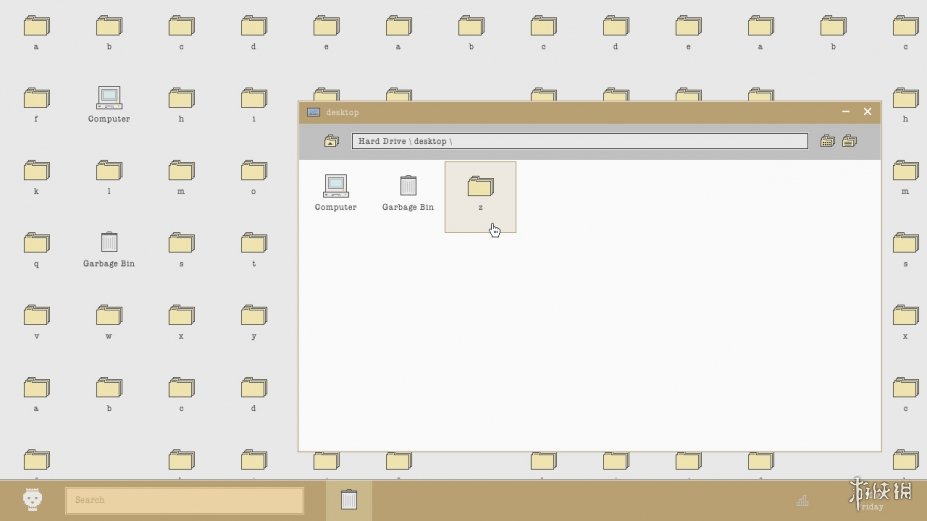Click the Hard Drive \ desktop path field
Viewport: 927px width, 521px height.
point(579,141)
